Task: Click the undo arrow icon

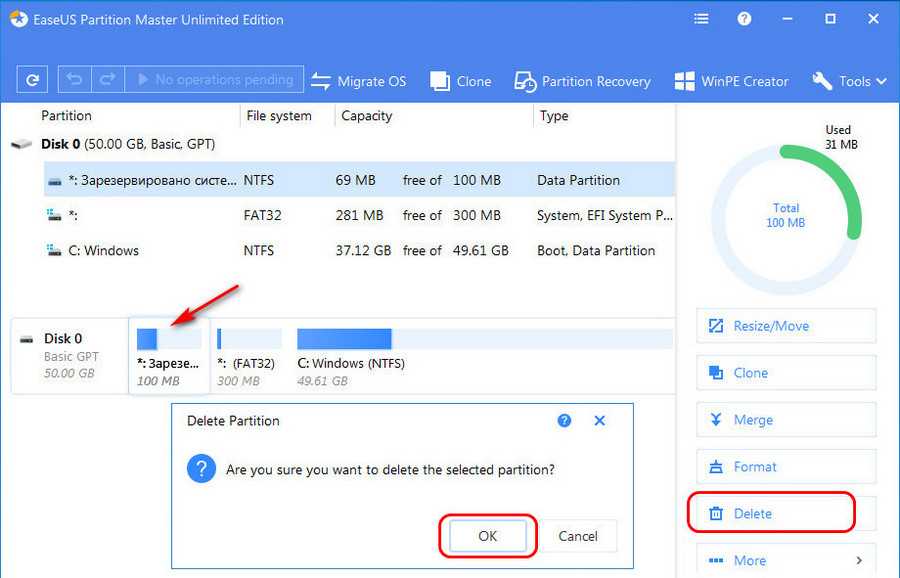Action: pos(75,80)
